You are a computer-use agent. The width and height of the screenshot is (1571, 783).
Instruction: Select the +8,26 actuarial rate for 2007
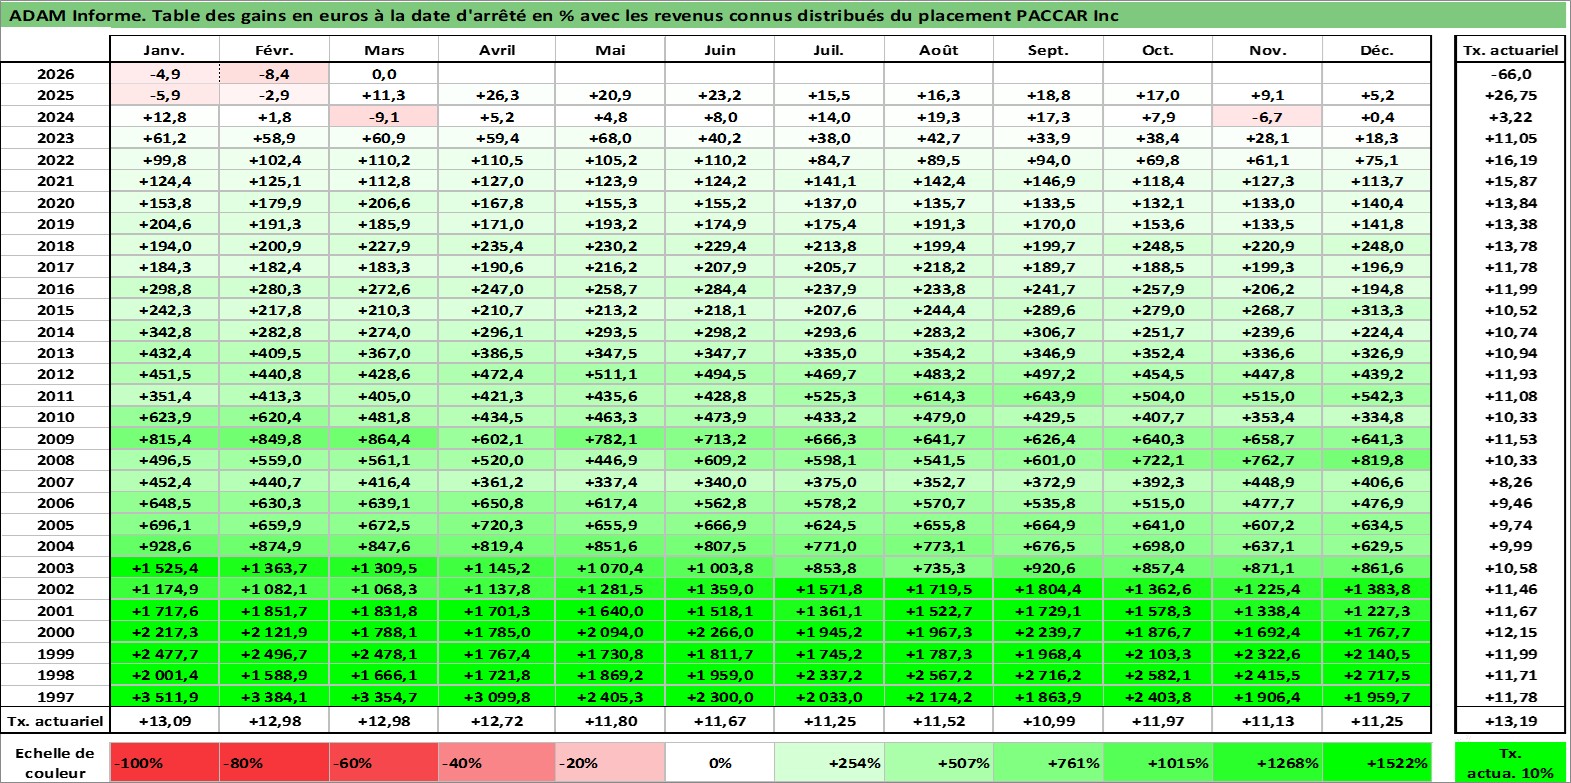pyautogui.click(x=1511, y=482)
